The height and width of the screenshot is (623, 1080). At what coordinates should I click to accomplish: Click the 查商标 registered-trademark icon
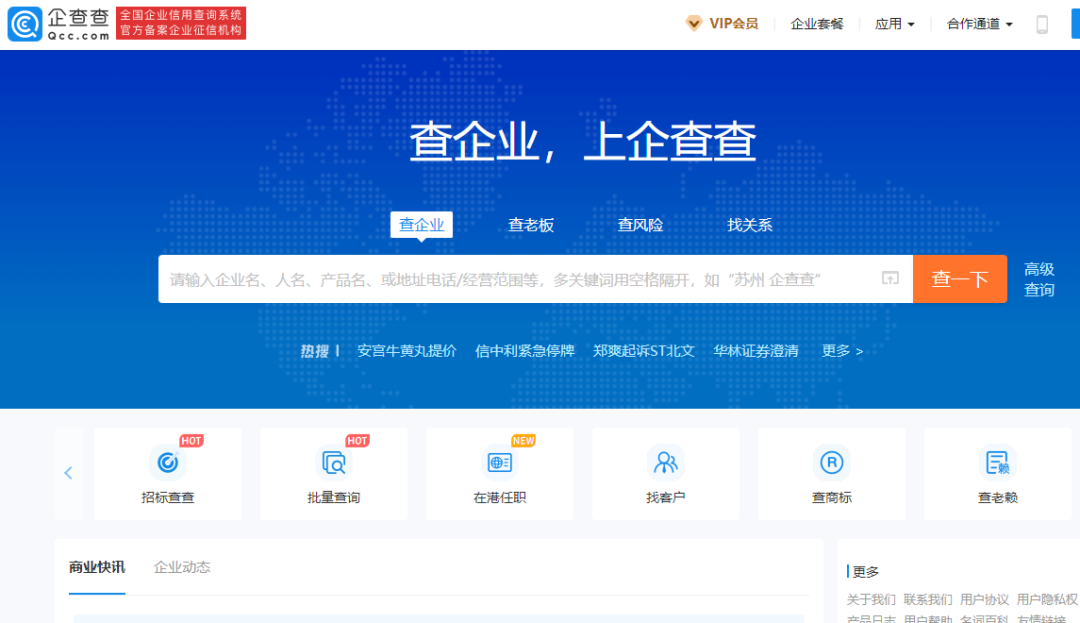[x=831, y=462]
